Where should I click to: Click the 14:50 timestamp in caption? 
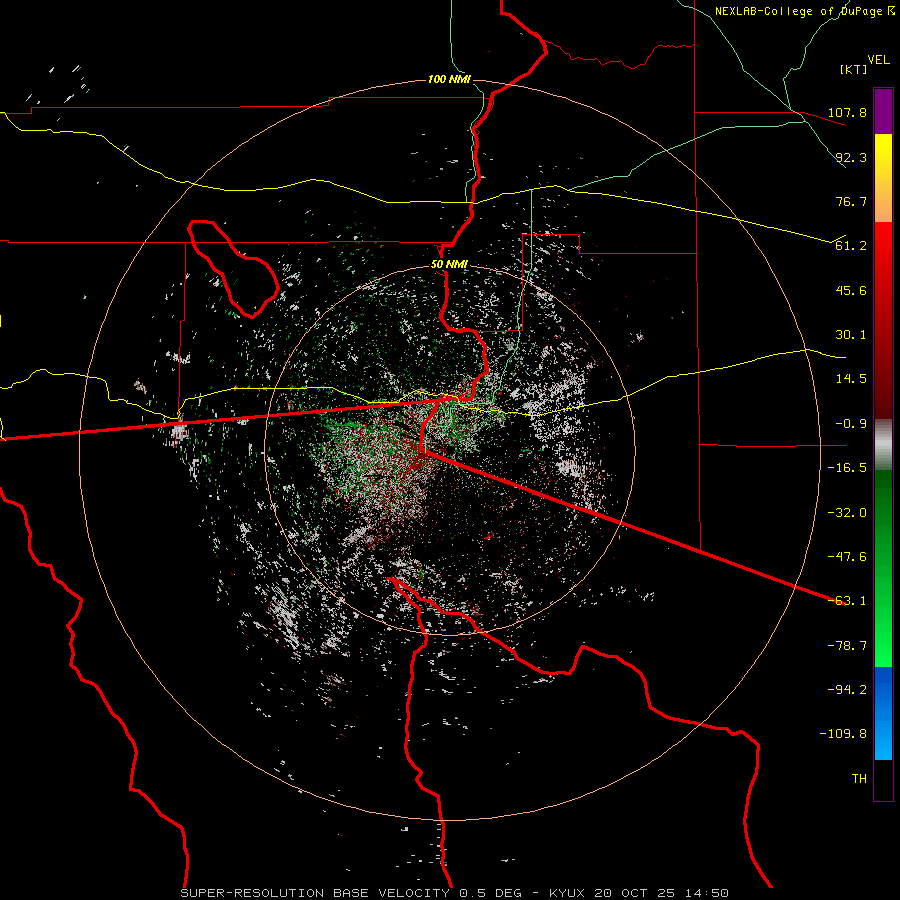pyautogui.click(x=708, y=893)
